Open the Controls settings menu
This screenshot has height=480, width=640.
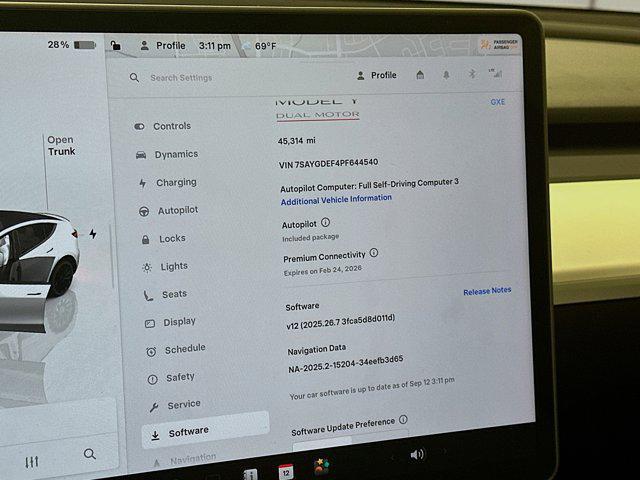pos(163,126)
